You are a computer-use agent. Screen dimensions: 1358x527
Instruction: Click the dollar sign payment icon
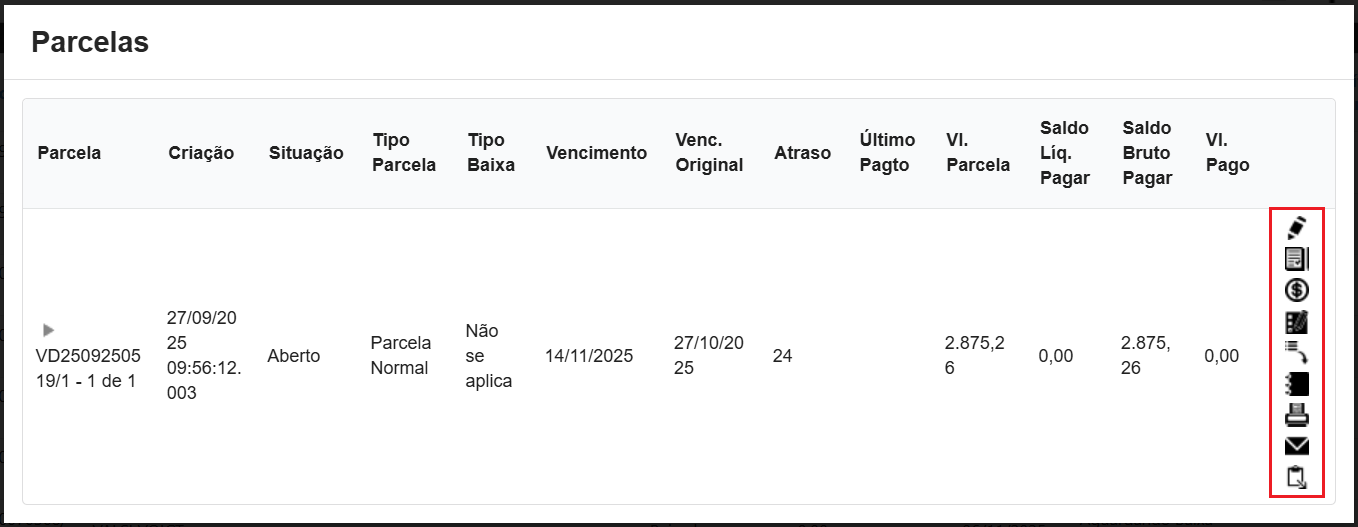pos(1297,290)
